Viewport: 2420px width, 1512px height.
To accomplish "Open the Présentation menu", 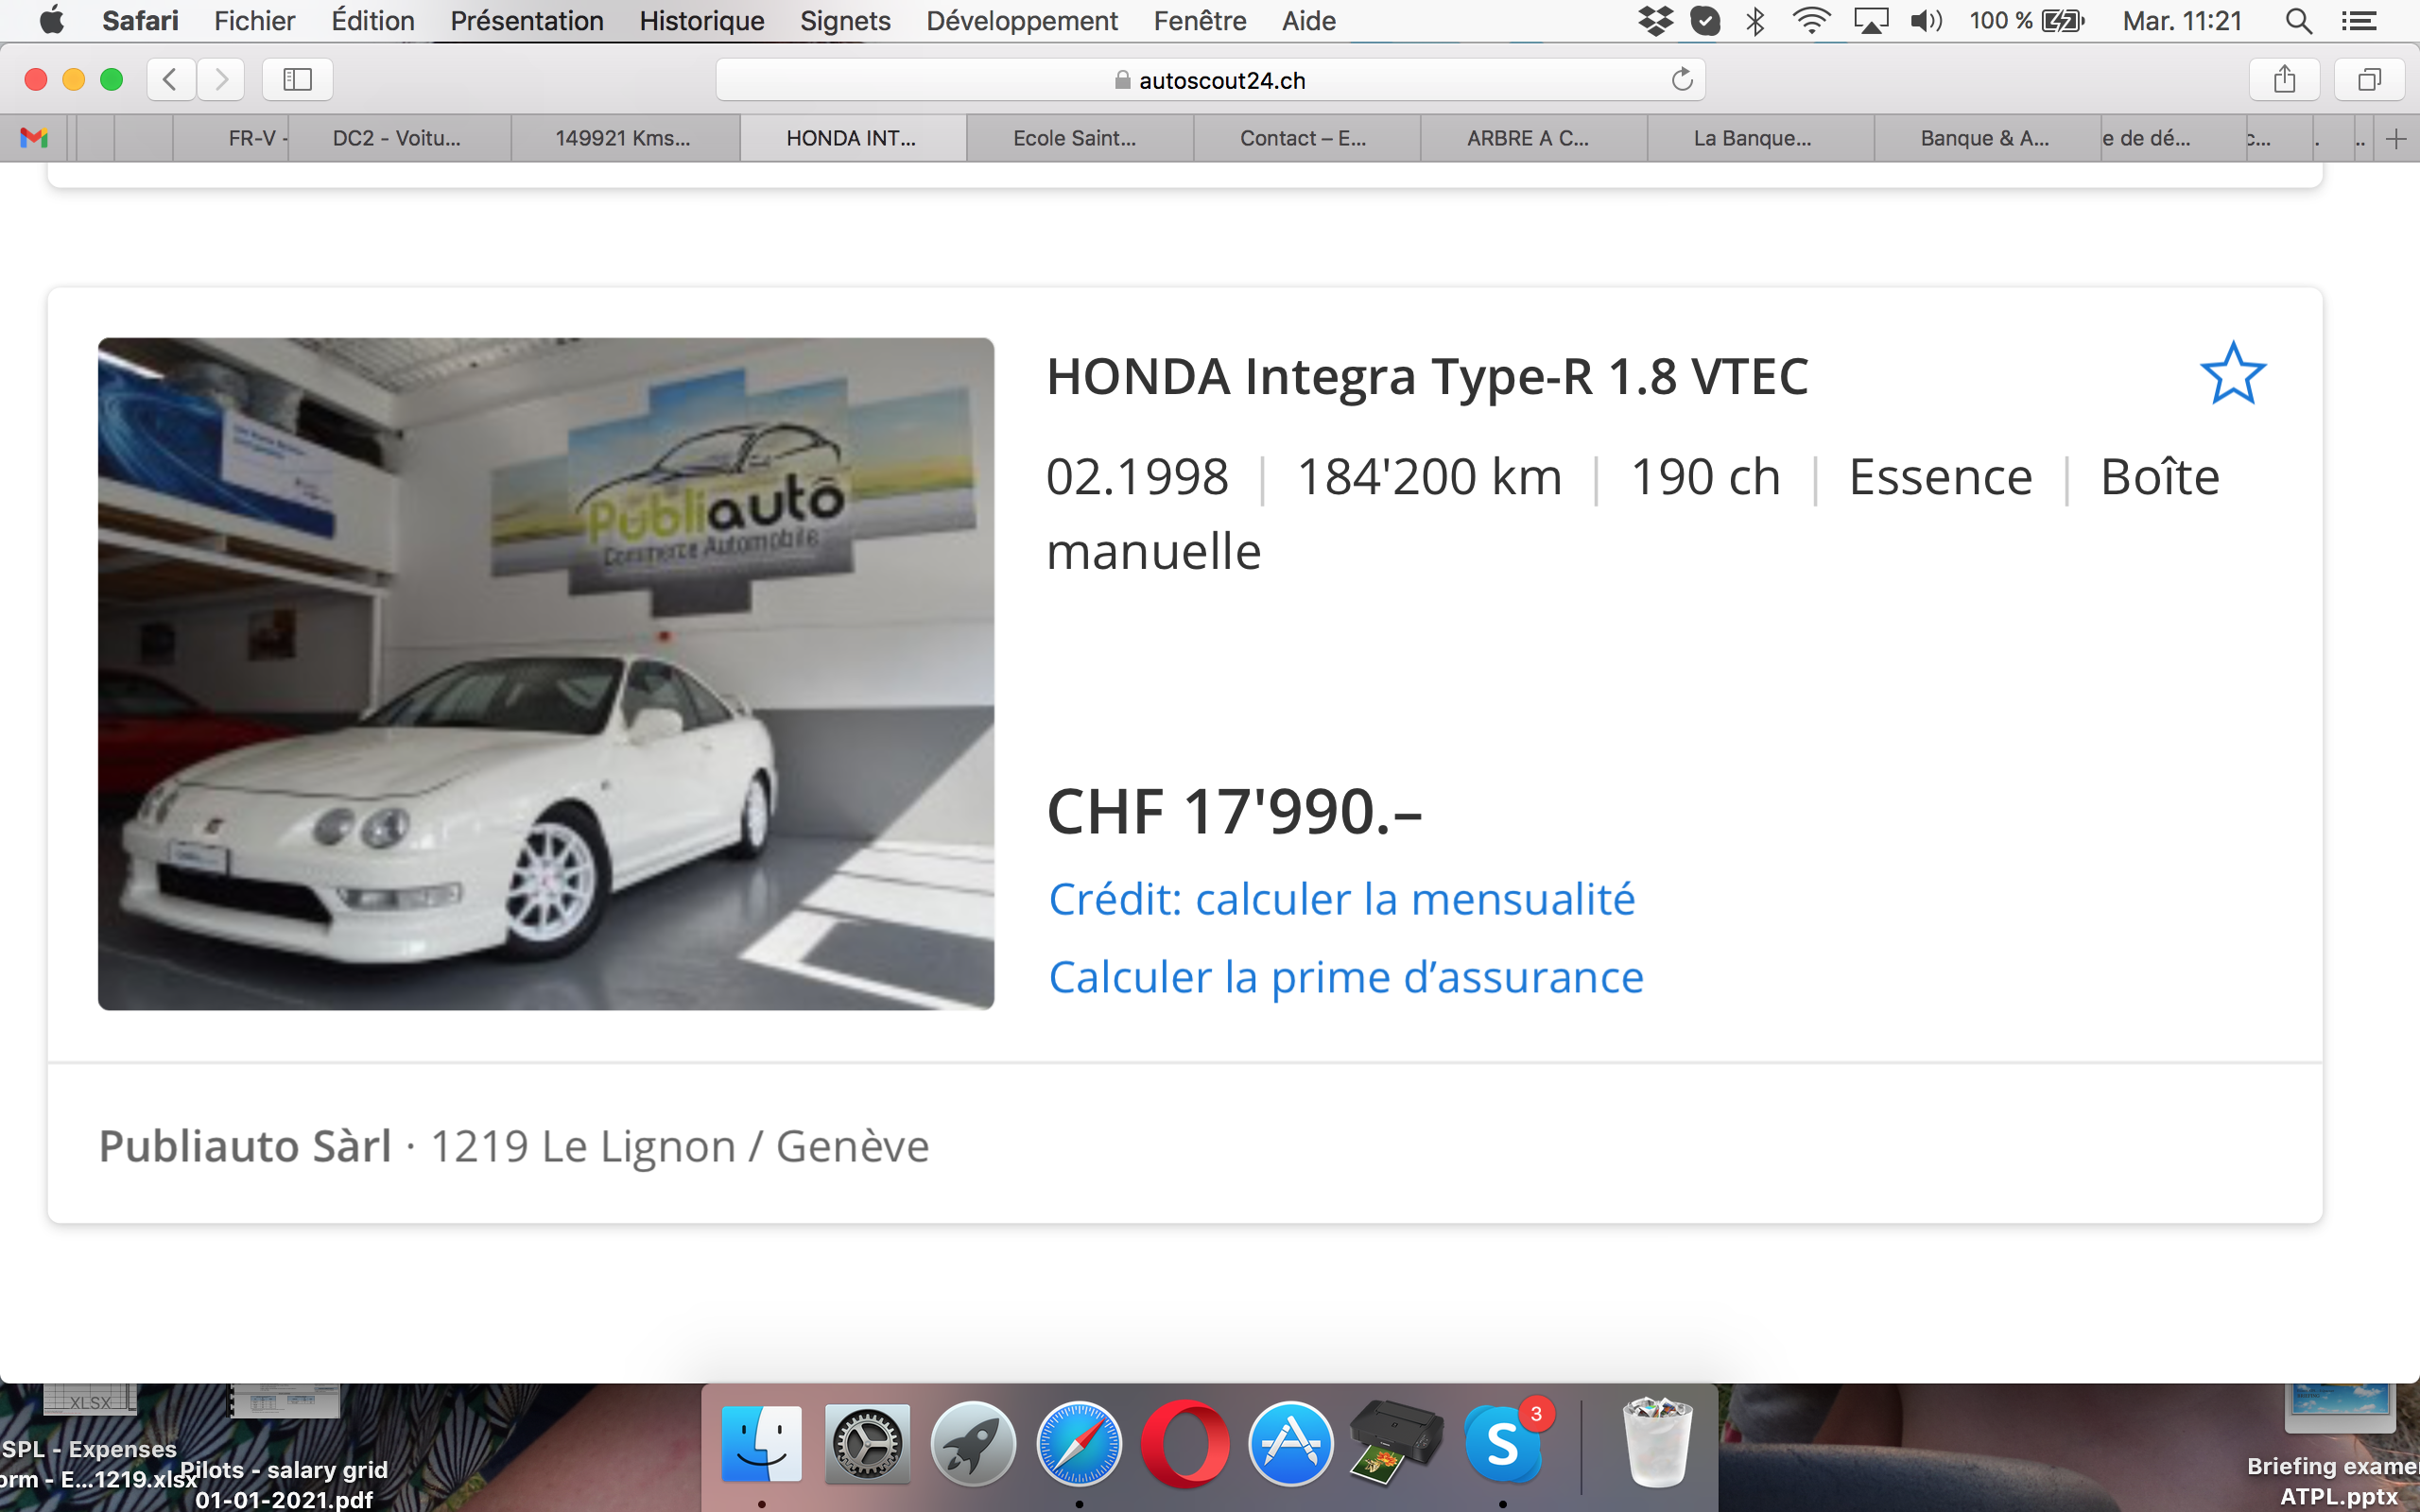I will pos(527,20).
